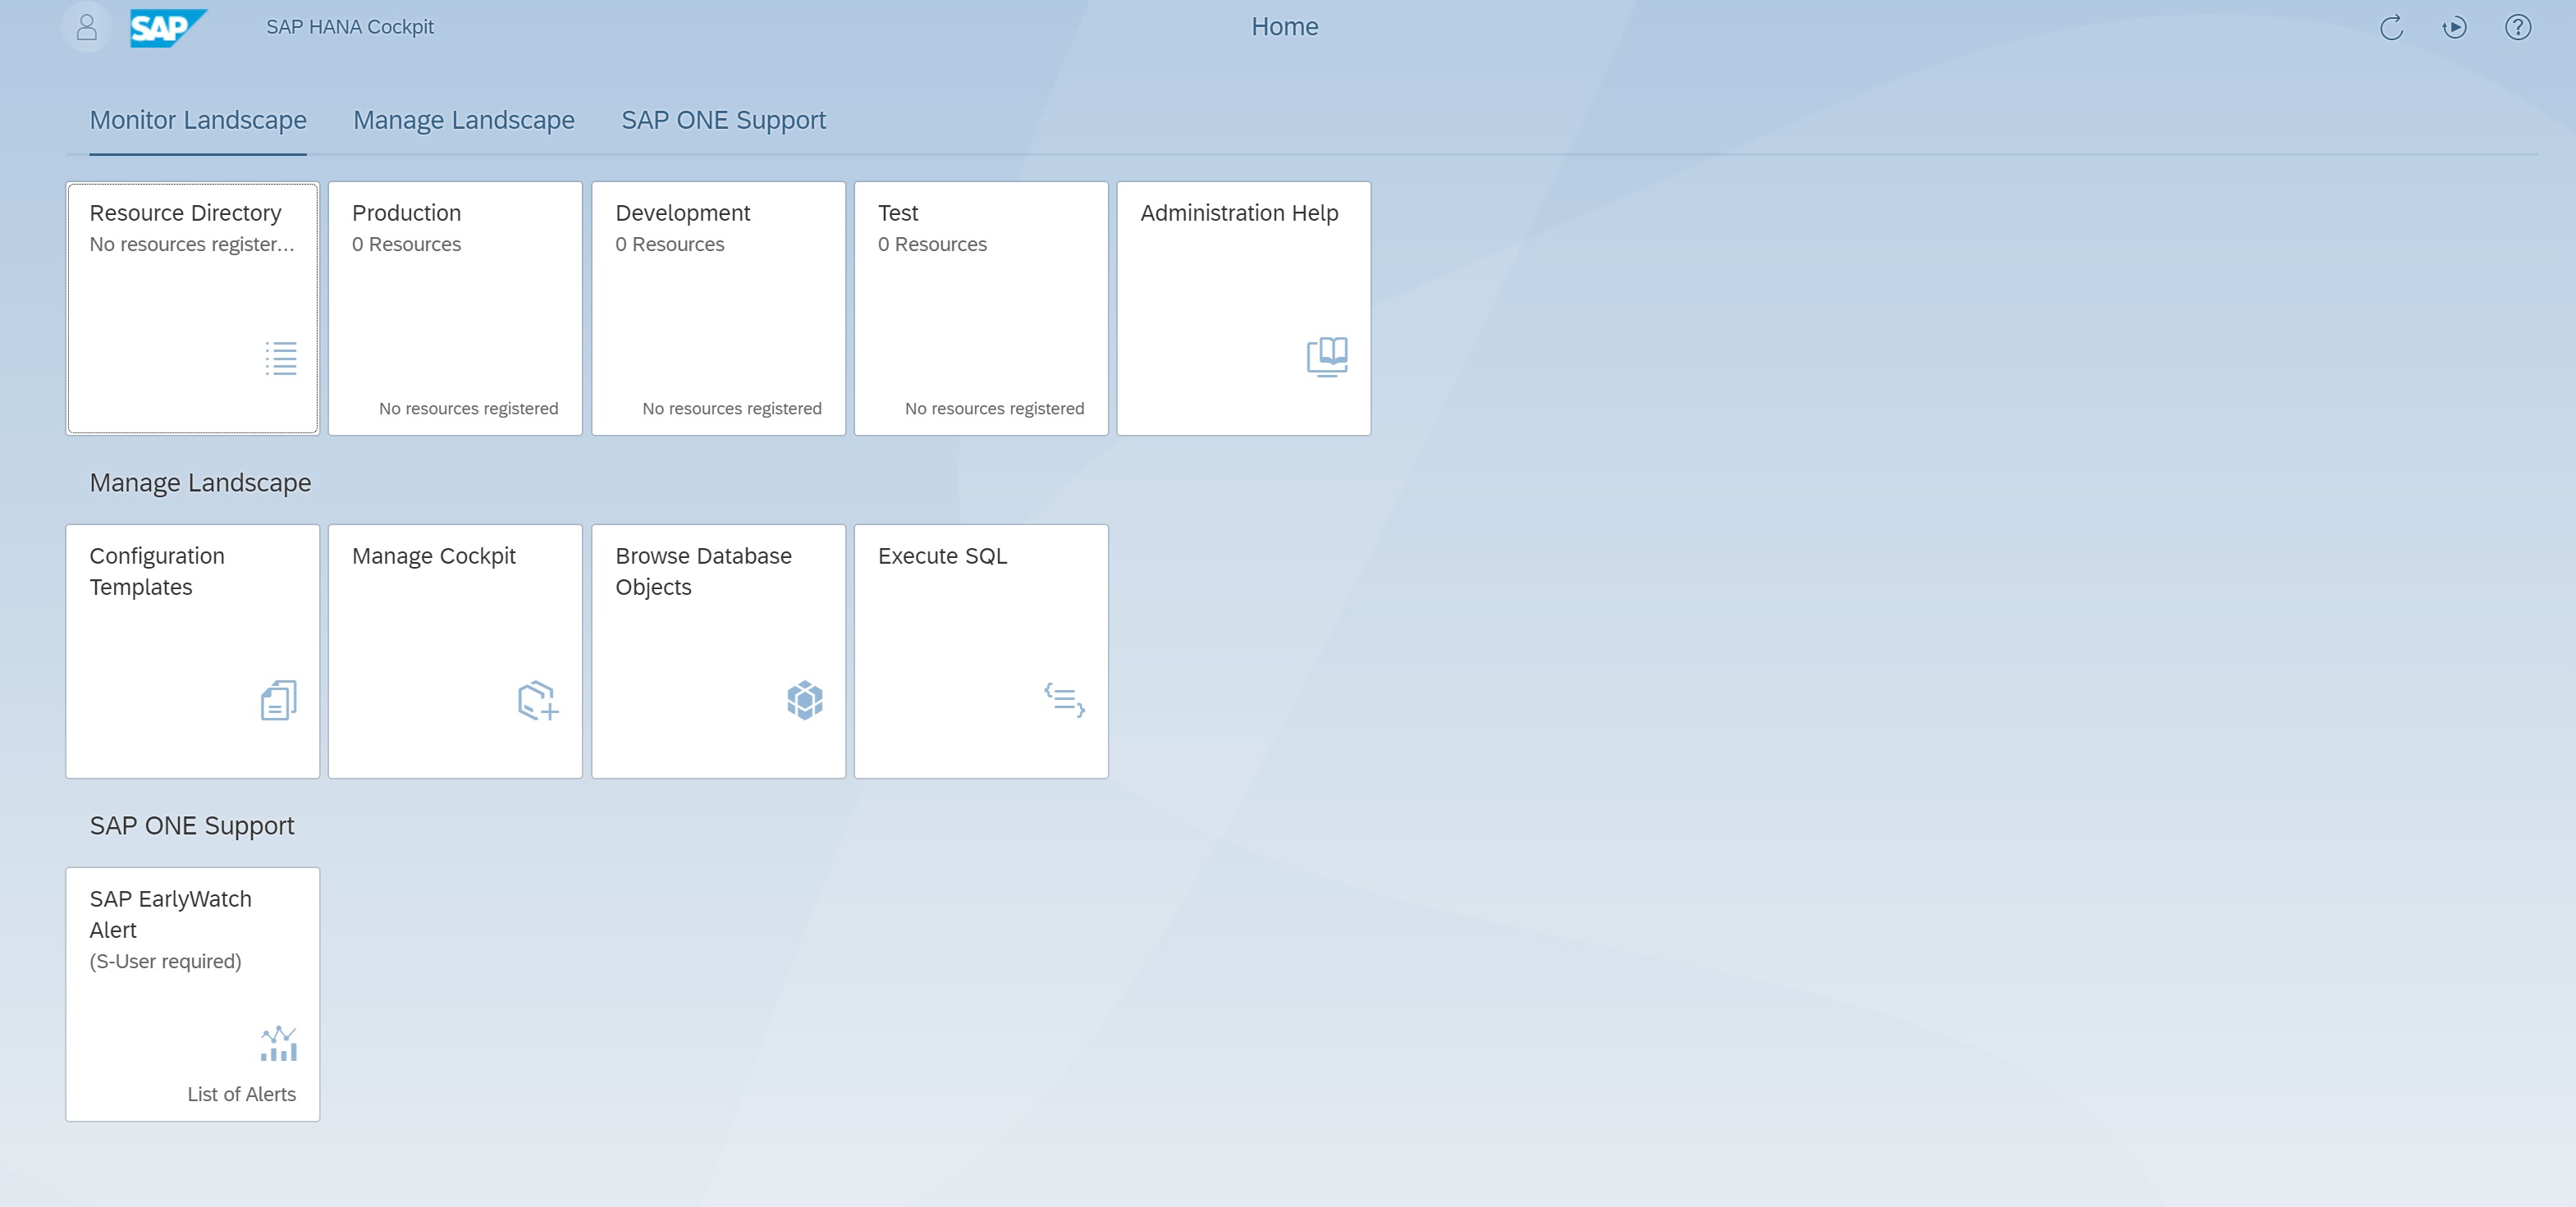
Task: Switch to the SAP ONE Support tab
Action: (723, 120)
